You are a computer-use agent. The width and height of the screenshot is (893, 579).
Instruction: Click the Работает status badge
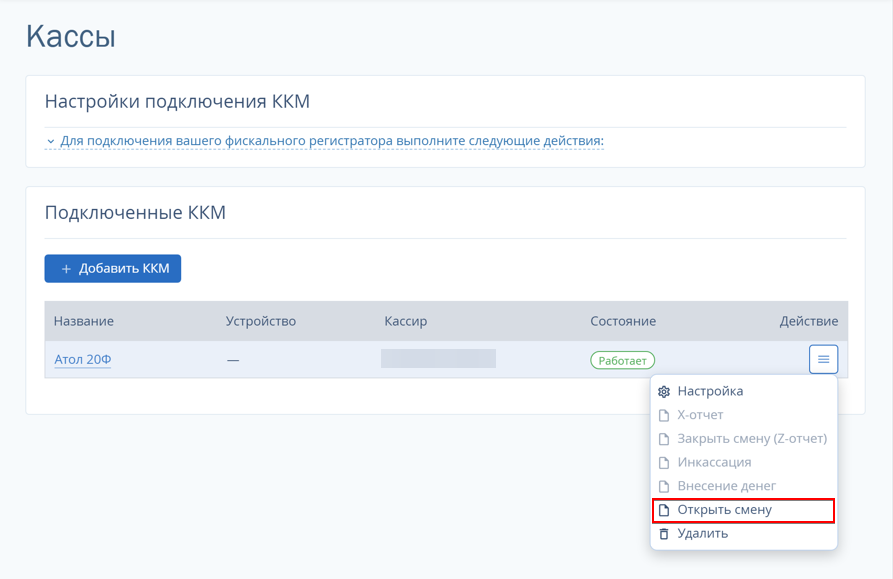622,360
